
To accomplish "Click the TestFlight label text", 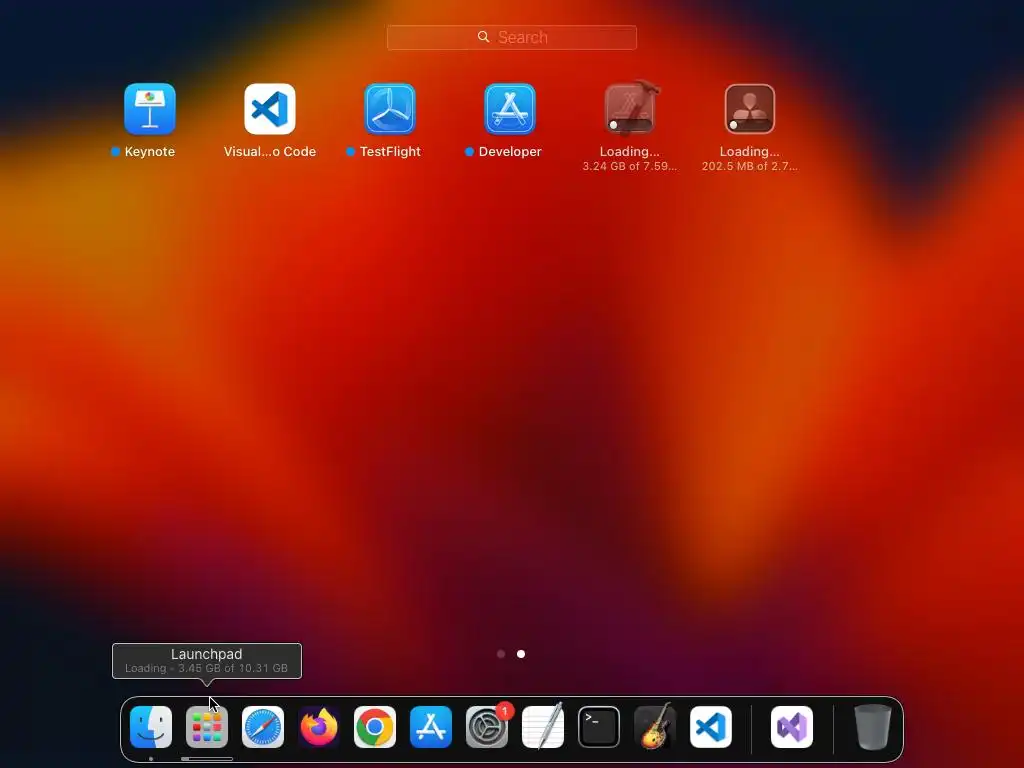I will [x=390, y=152].
